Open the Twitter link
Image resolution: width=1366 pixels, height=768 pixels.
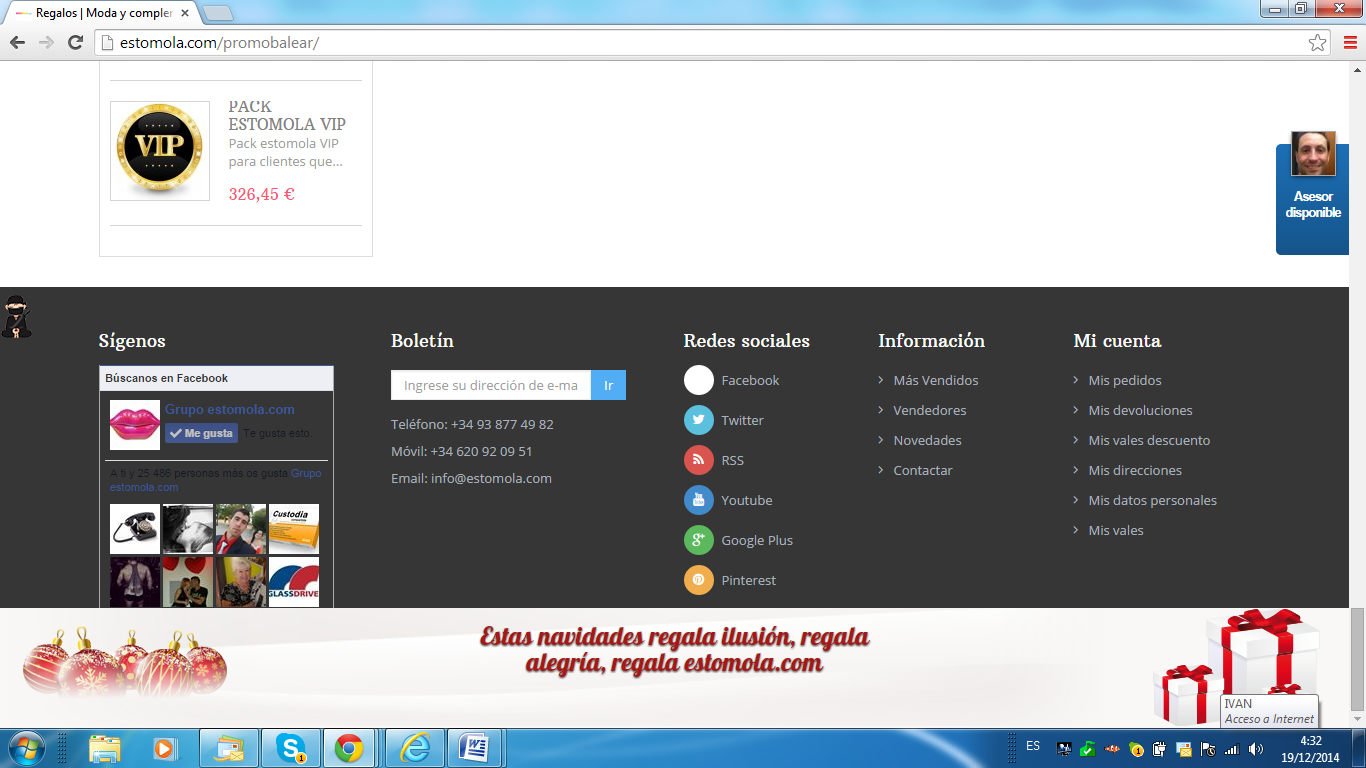pyautogui.click(x=742, y=420)
